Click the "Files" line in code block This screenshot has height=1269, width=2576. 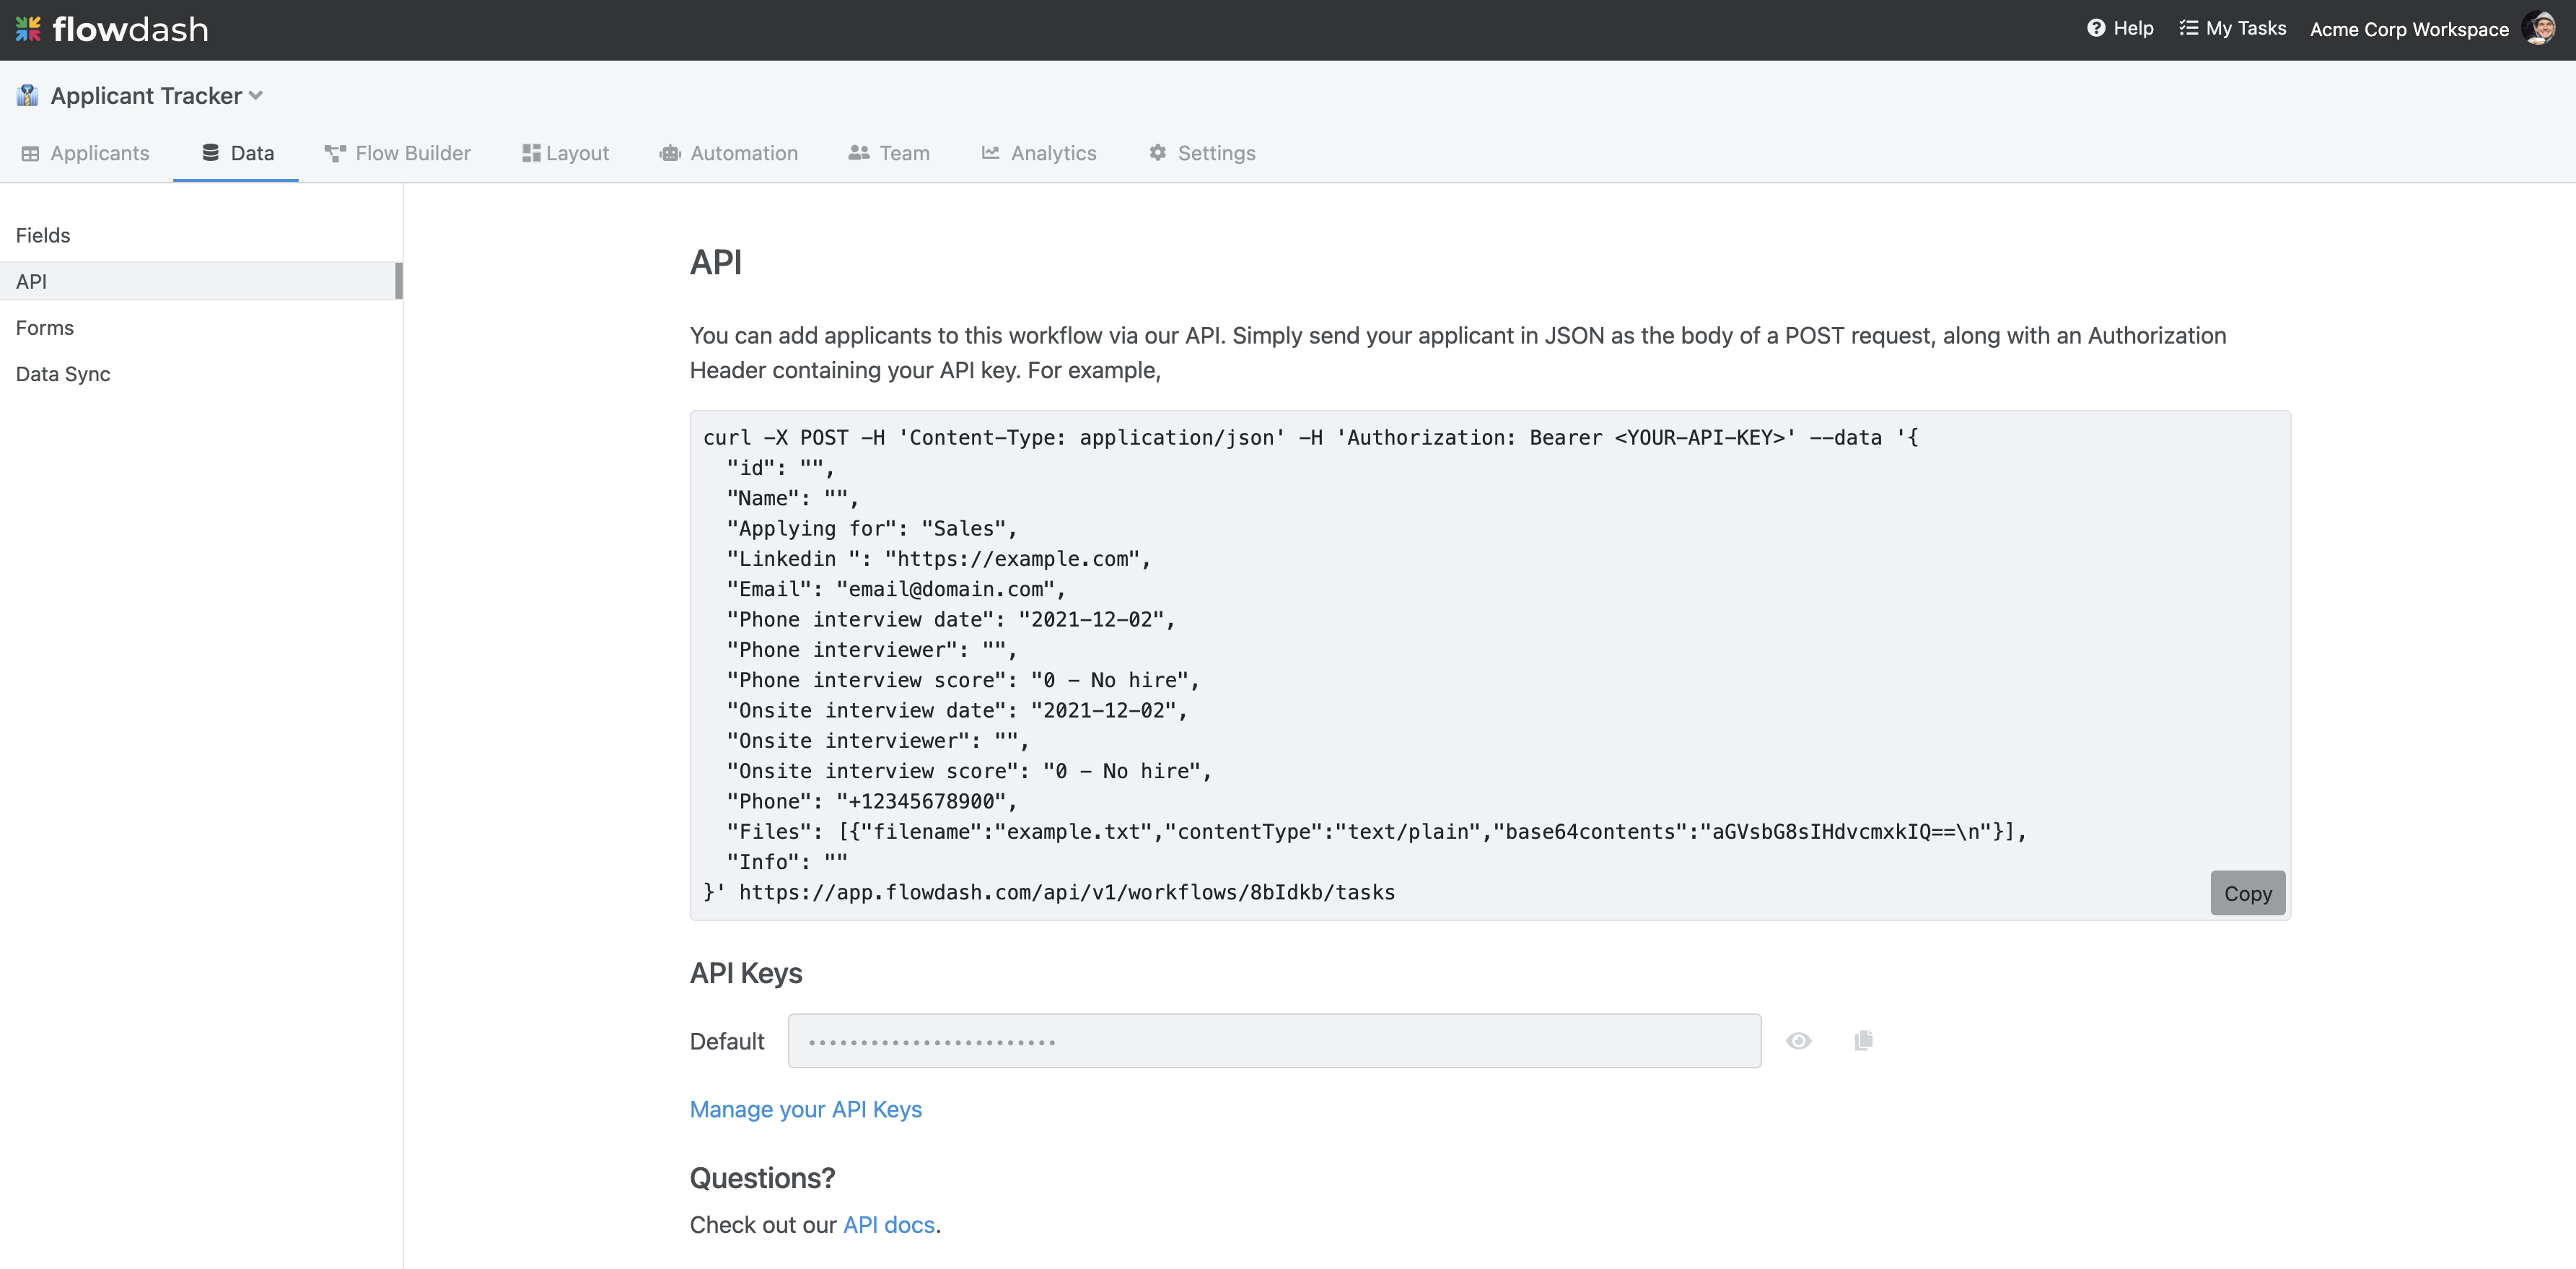coord(1377,831)
